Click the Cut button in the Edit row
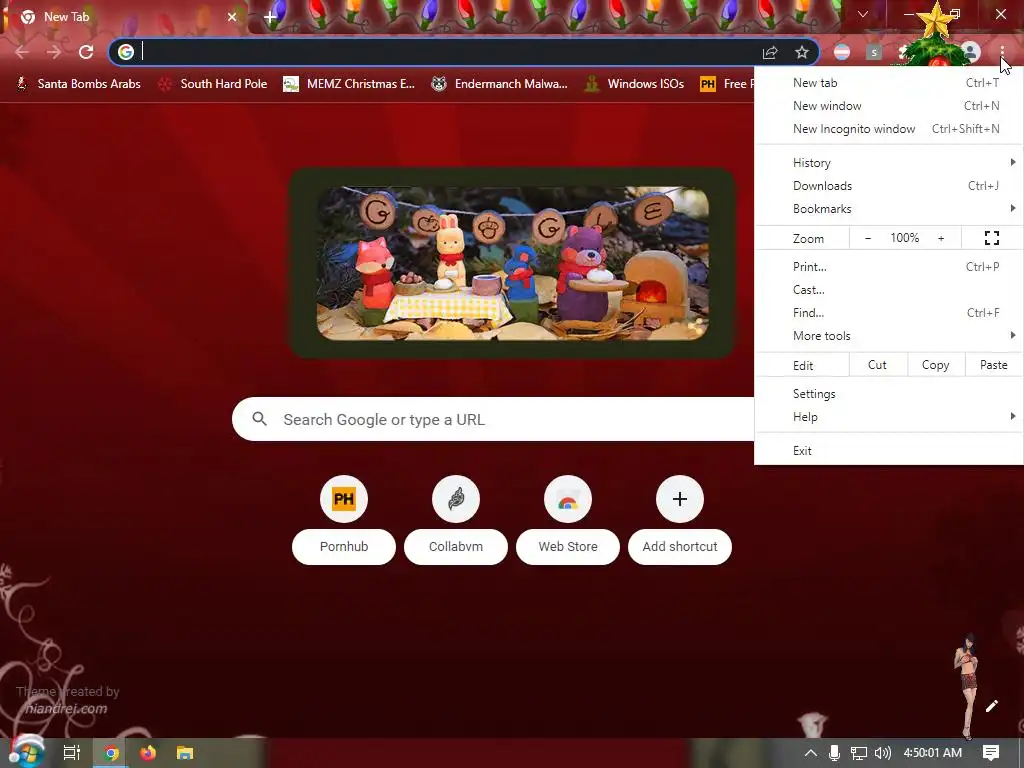 pos(877,365)
